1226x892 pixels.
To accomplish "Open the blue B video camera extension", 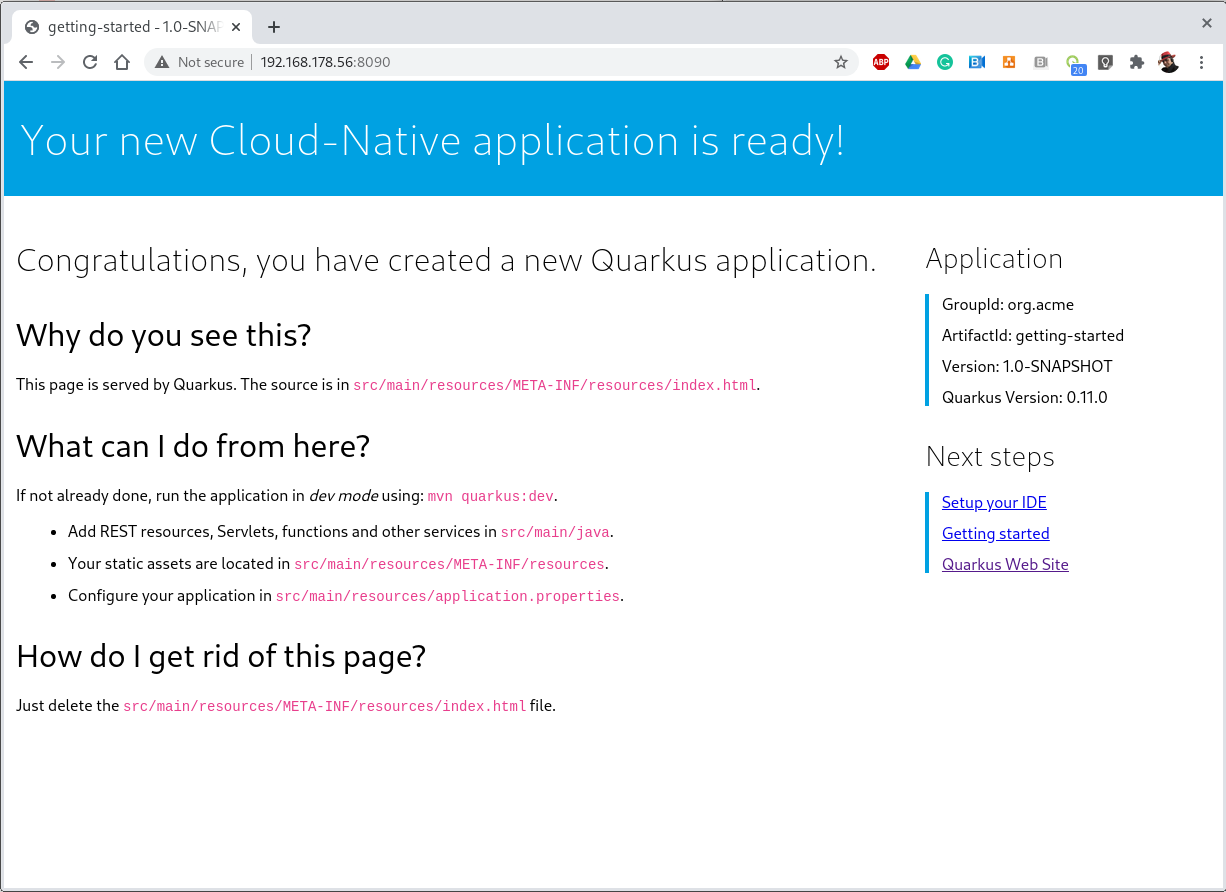I will point(977,62).
